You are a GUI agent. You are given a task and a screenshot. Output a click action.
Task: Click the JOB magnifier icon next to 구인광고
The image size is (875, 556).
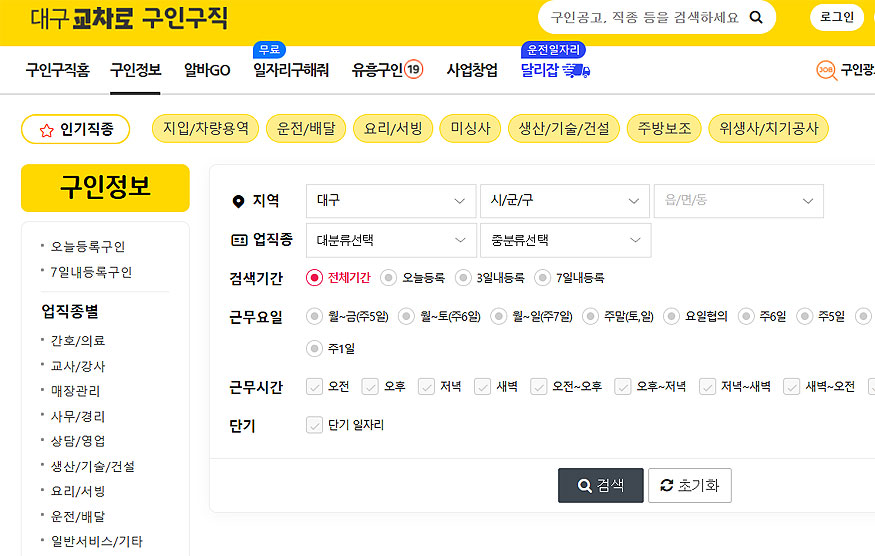point(826,70)
